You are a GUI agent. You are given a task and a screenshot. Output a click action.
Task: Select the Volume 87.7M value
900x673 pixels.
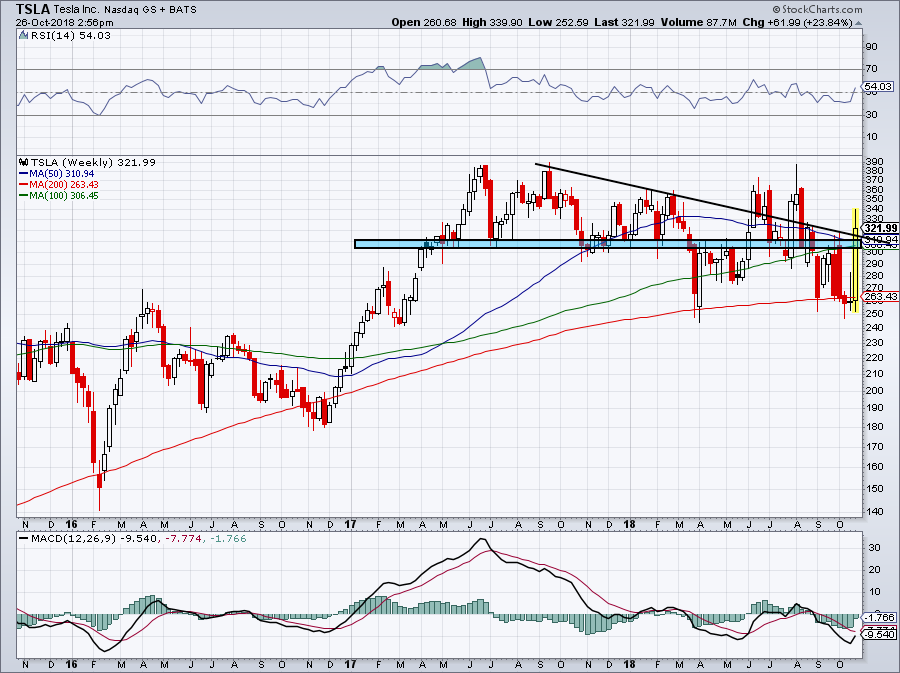[x=699, y=22]
